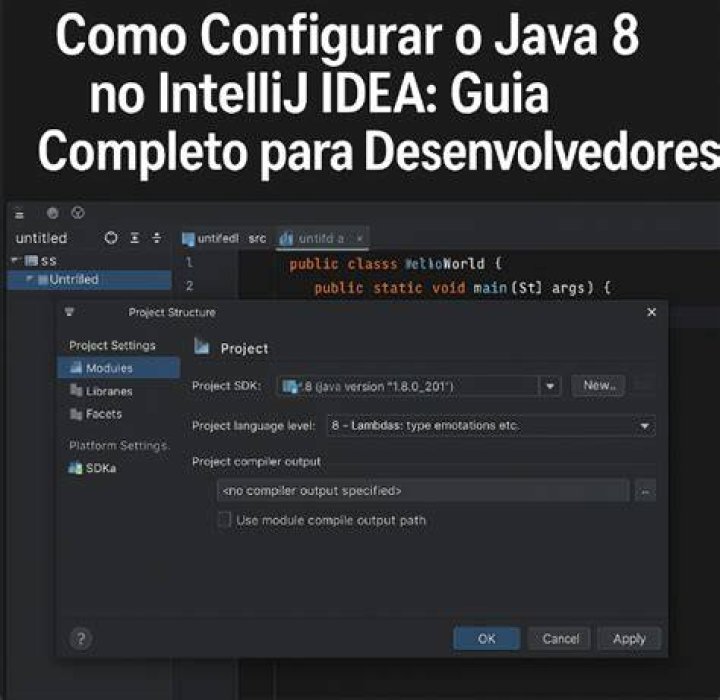
Task: Click the Java file icon in editor tab
Action: 286,238
